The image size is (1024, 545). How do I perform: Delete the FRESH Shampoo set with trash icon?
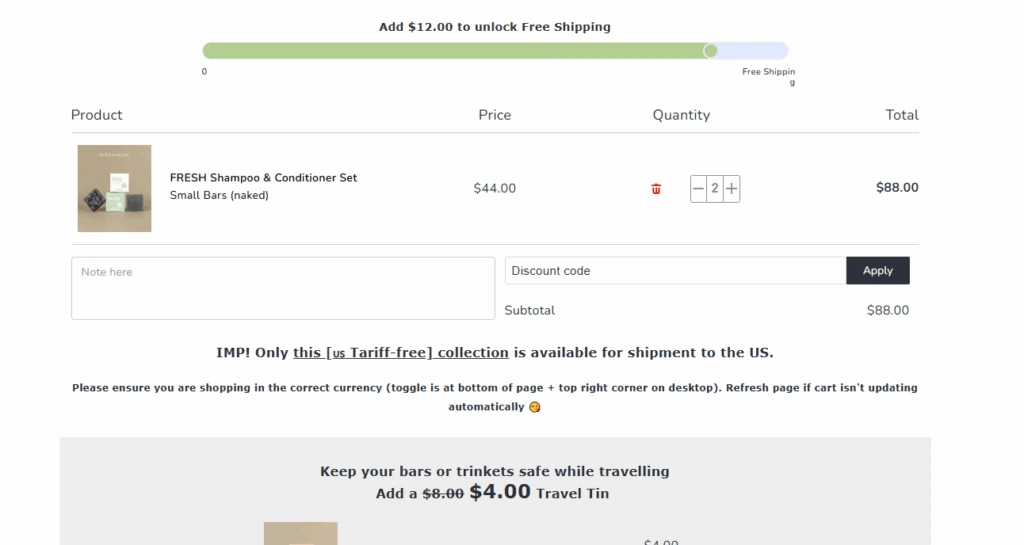coord(656,189)
